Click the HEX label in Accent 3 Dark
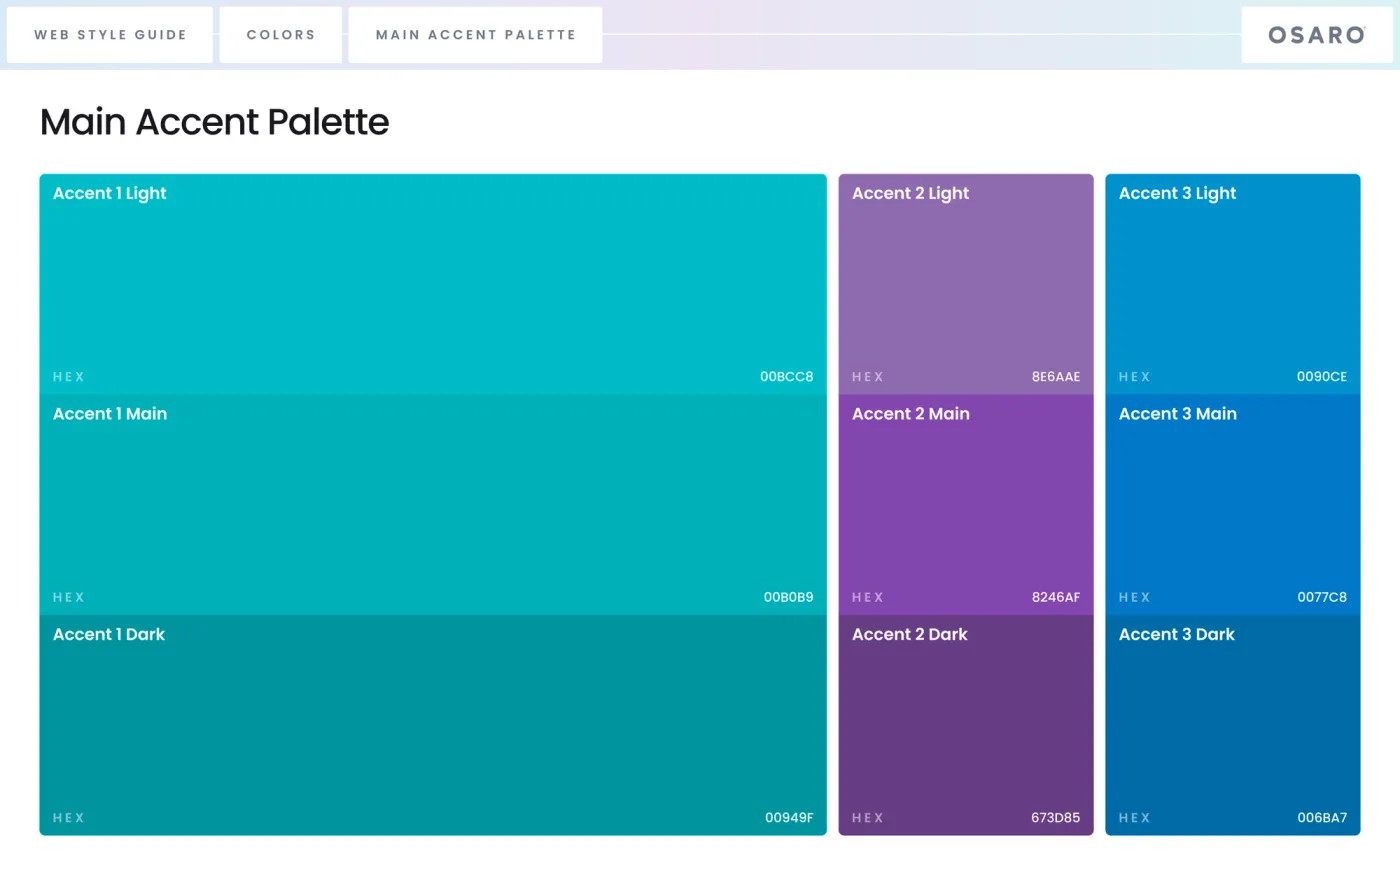 point(1135,818)
